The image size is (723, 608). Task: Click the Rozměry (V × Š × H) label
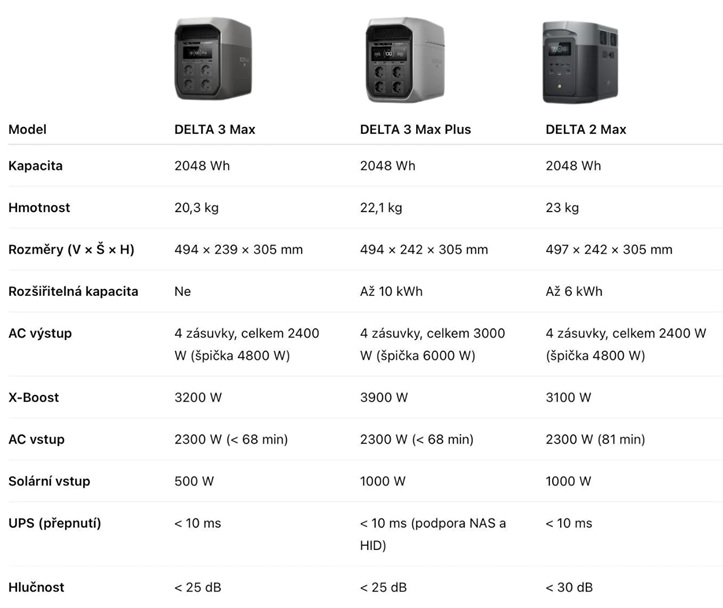(71, 250)
